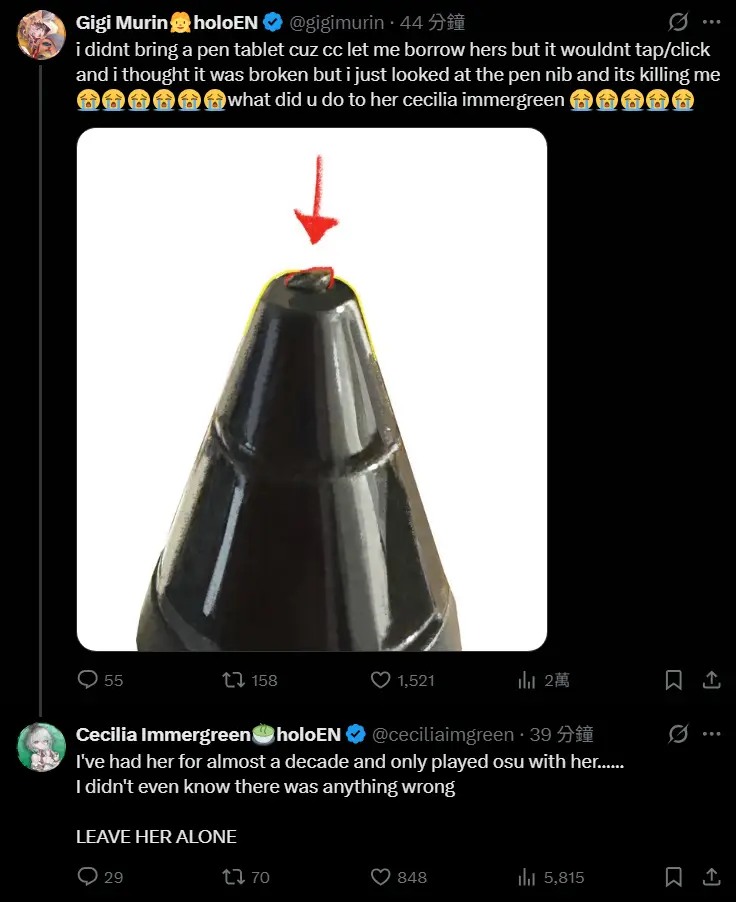Open the @gigimurin handle link

point(336,23)
